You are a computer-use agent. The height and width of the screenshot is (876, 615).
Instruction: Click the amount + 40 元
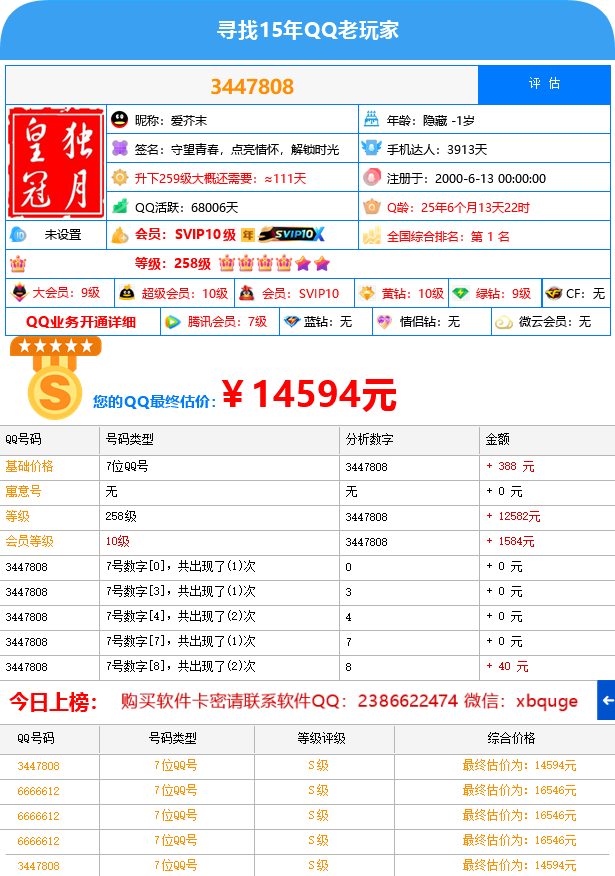pos(507,666)
